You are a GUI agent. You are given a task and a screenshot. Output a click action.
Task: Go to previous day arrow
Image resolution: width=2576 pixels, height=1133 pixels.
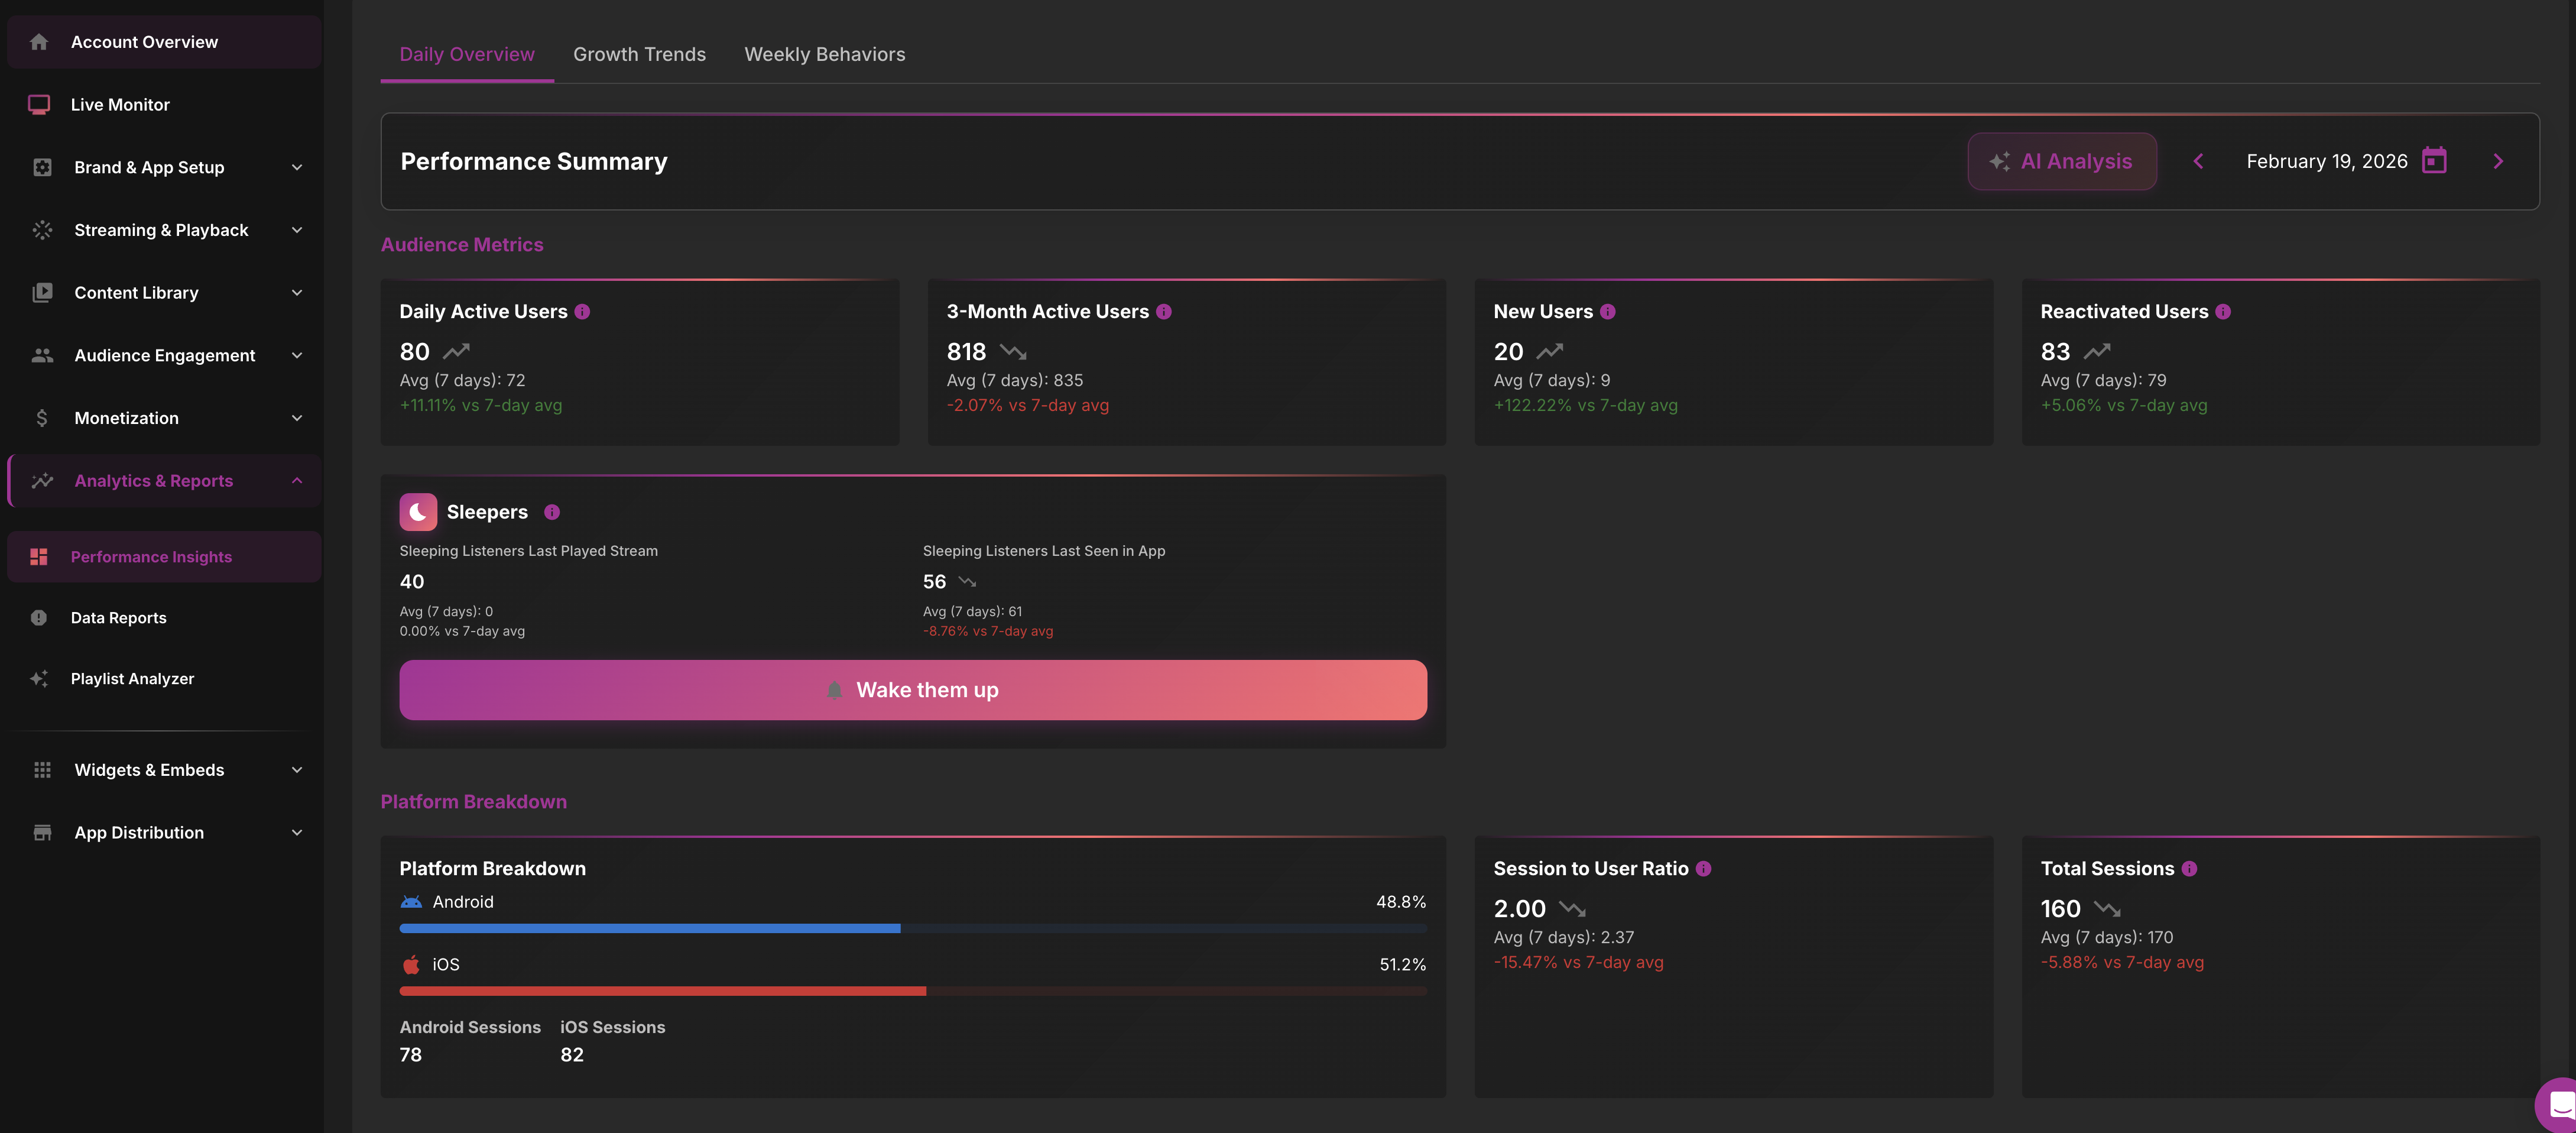pos(2198,161)
